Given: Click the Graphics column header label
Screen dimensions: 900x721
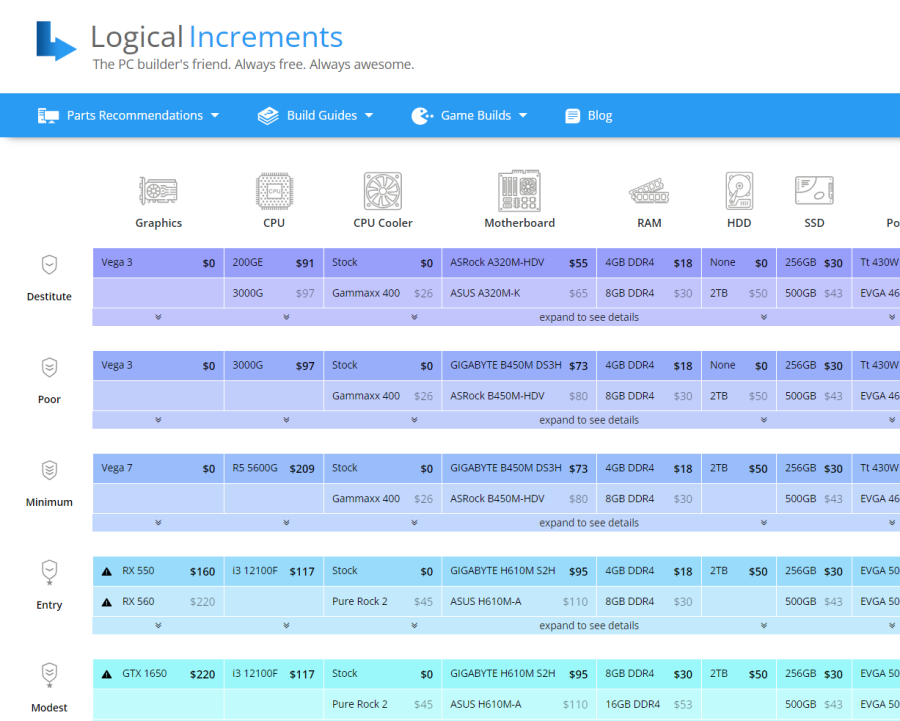Looking at the screenshot, I should tap(158, 223).
